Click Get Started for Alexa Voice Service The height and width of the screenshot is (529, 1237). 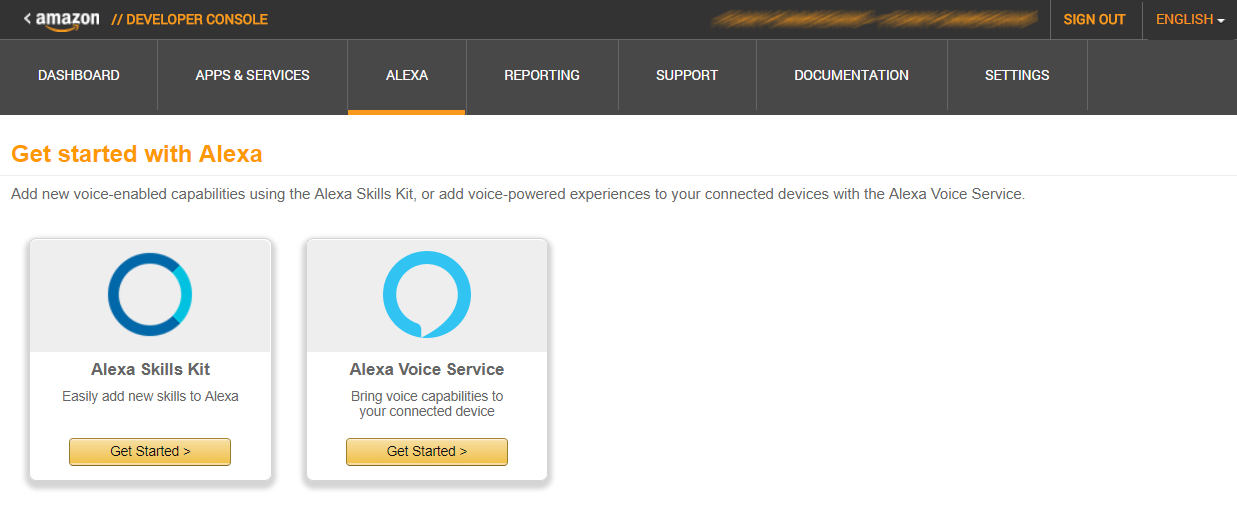427,451
